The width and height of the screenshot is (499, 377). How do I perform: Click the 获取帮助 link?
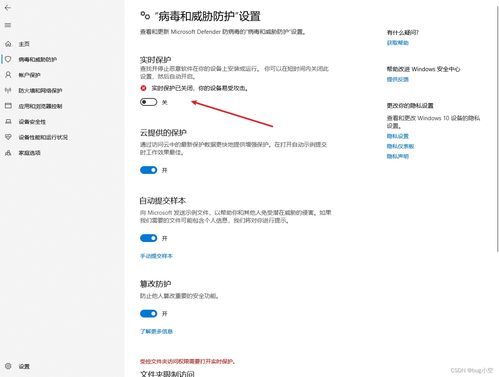(x=397, y=42)
